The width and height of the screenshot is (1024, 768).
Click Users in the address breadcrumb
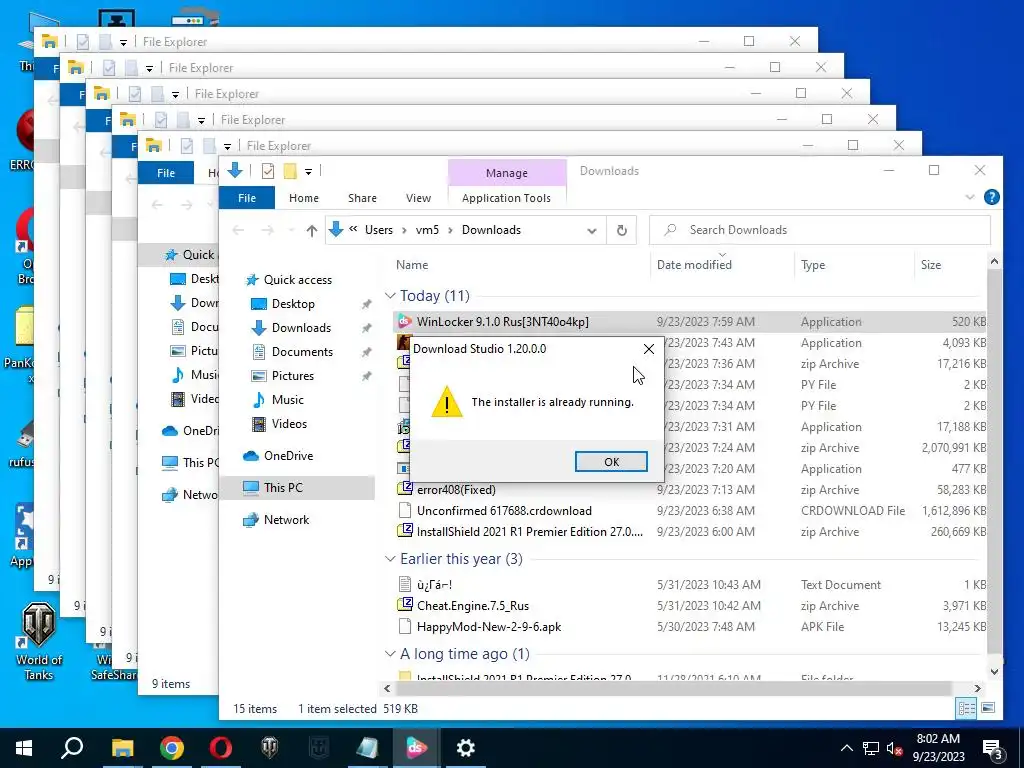tap(379, 230)
